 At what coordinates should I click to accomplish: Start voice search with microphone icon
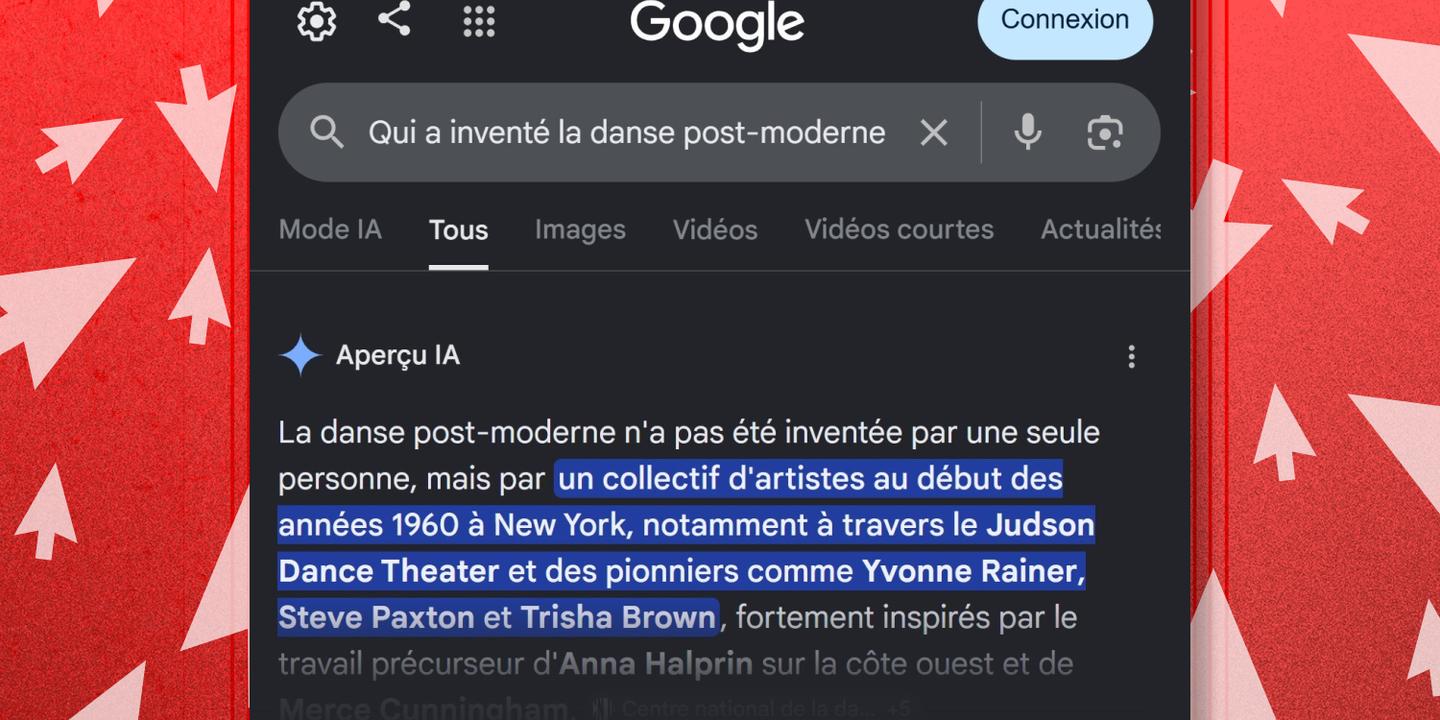[1027, 132]
